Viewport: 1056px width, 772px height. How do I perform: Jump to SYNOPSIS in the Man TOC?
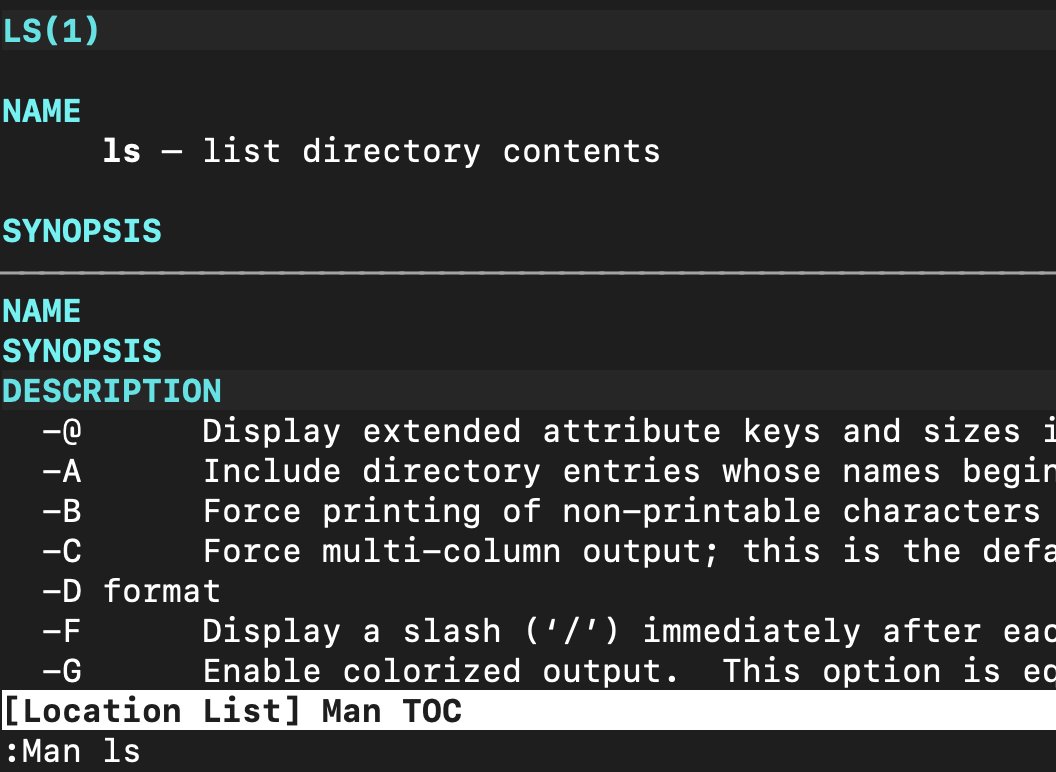(x=82, y=351)
